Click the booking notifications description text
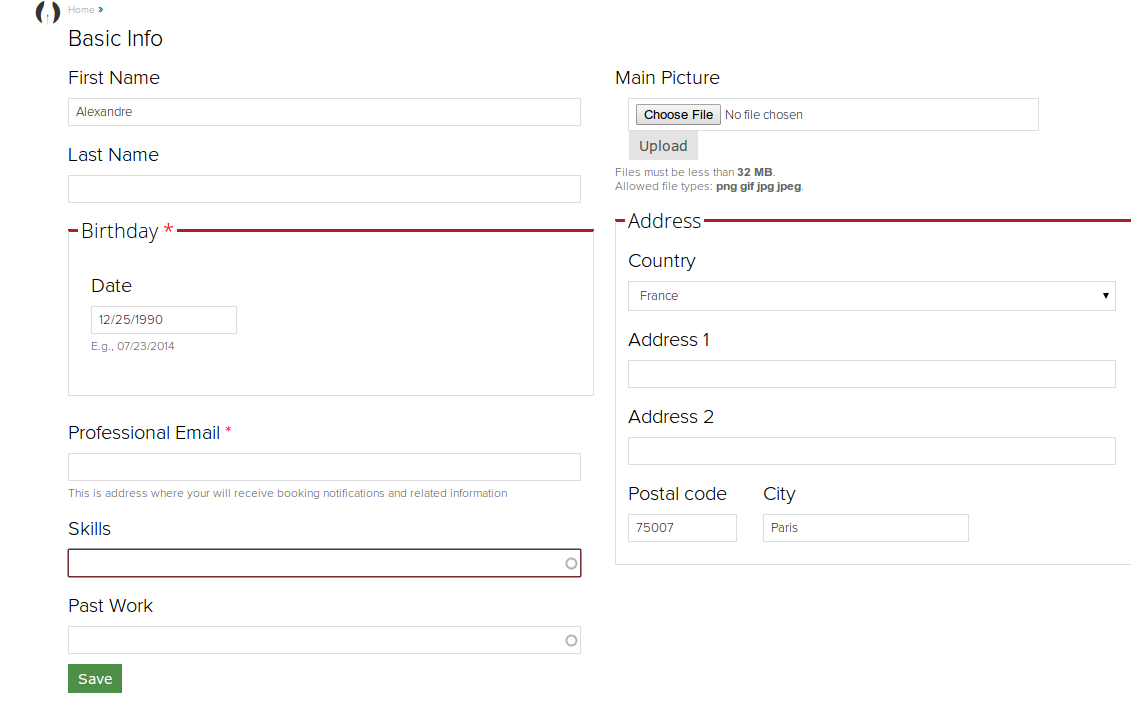This screenshot has height=721, width=1131. [x=288, y=493]
